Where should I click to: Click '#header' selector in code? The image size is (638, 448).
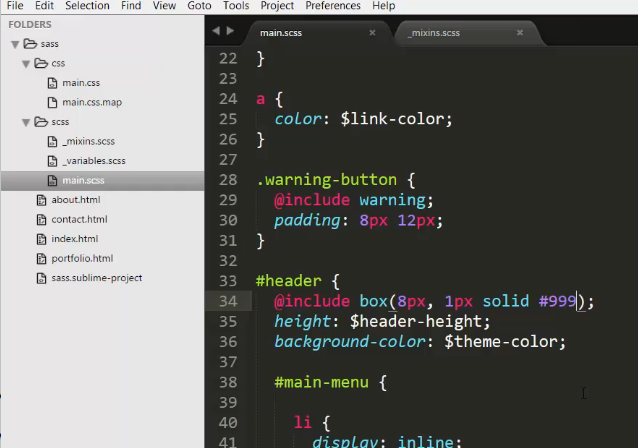coord(288,281)
